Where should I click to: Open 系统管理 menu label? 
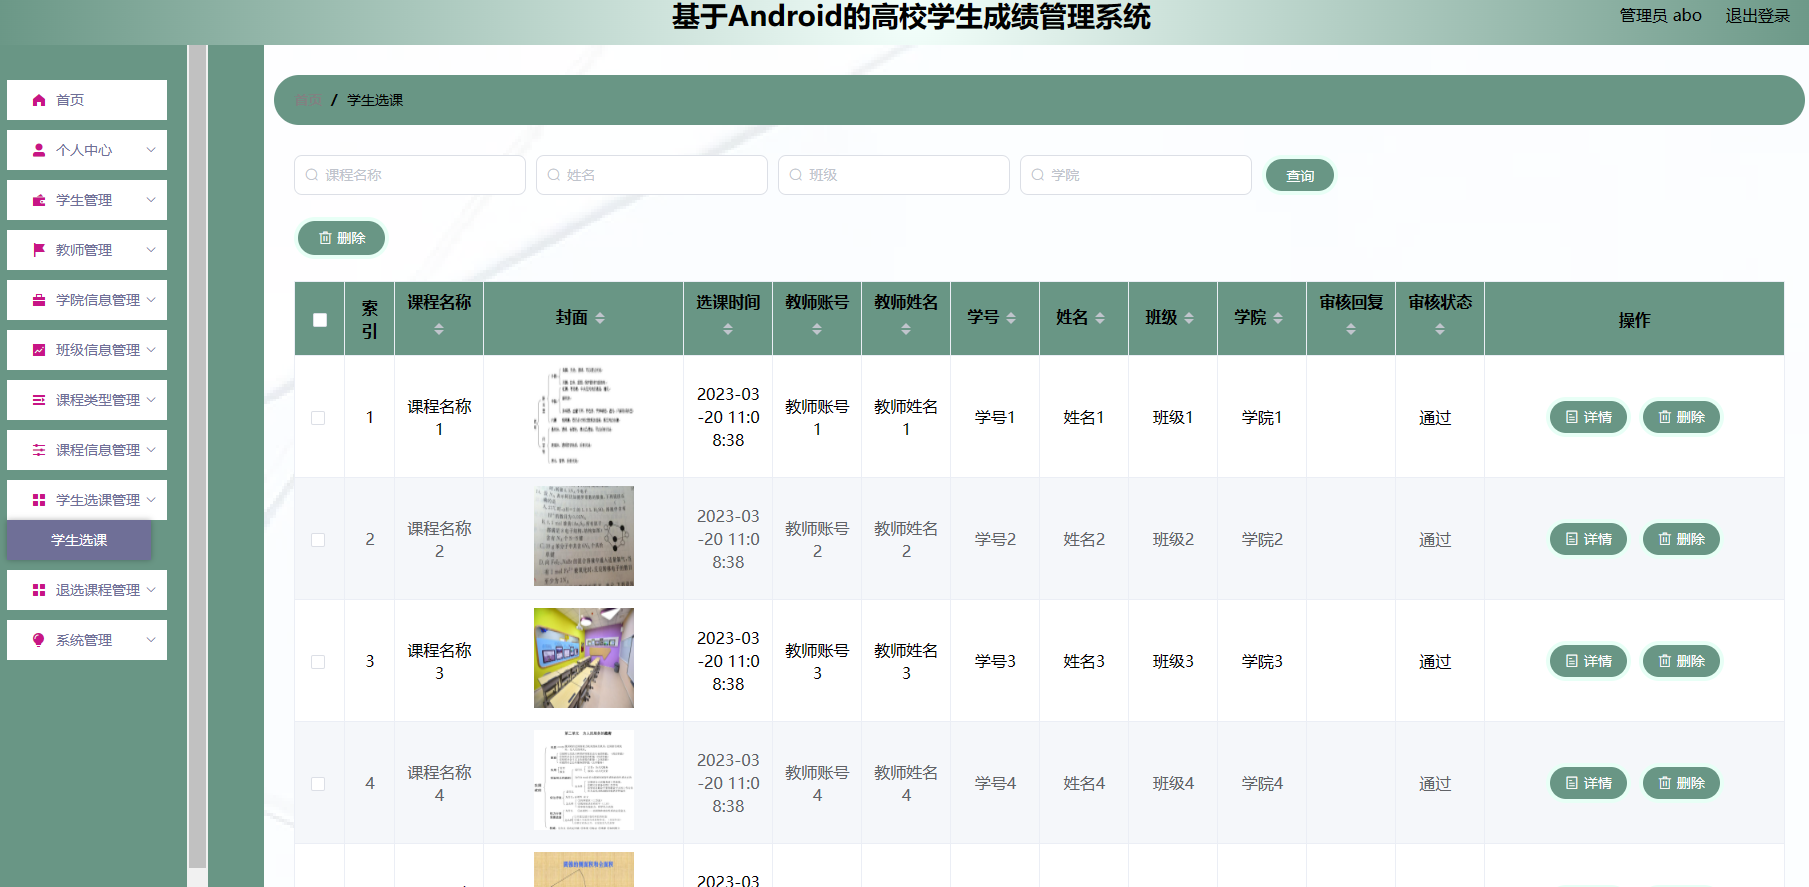[84, 640]
